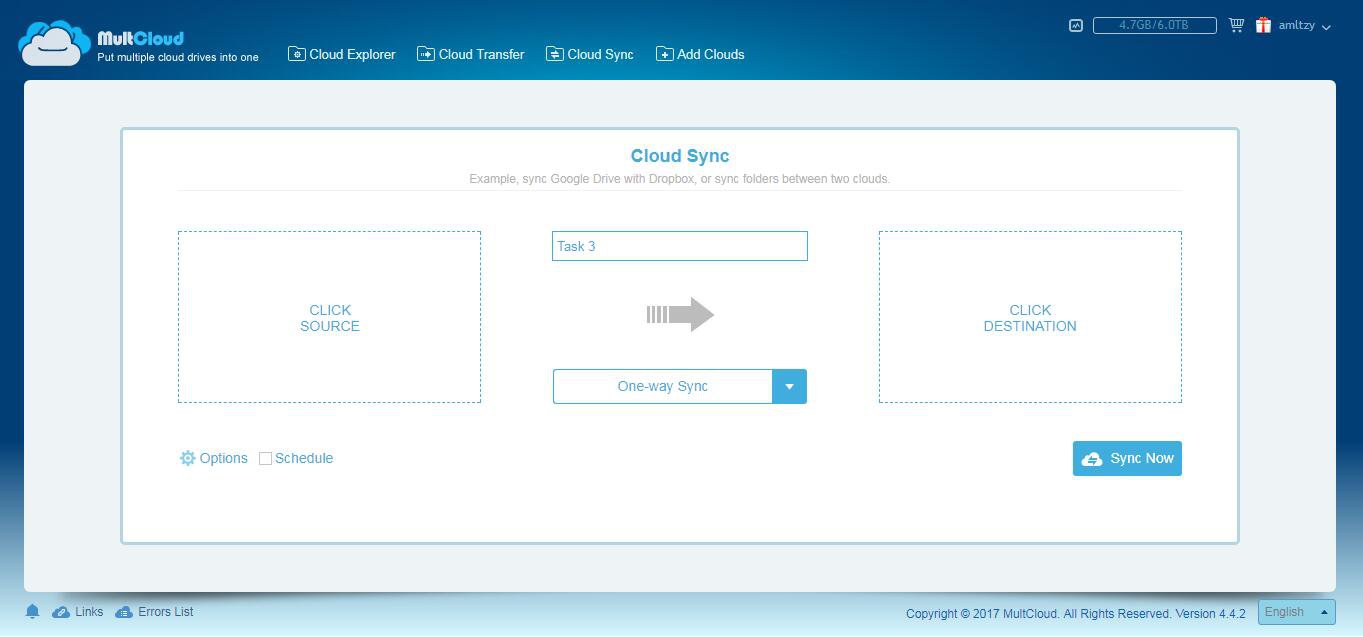The width and height of the screenshot is (1363, 637).
Task: Click the MultCloud cloud logo
Action: tap(54, 43)
